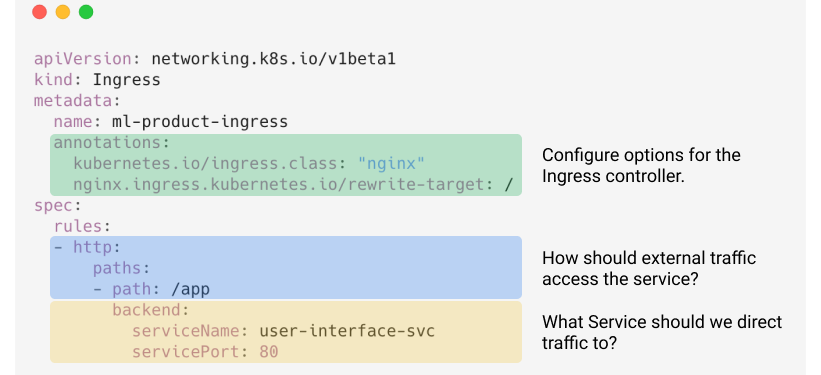
Task: Click the "What Service should we direct traffic to?" note
Action: pos(662,332)
